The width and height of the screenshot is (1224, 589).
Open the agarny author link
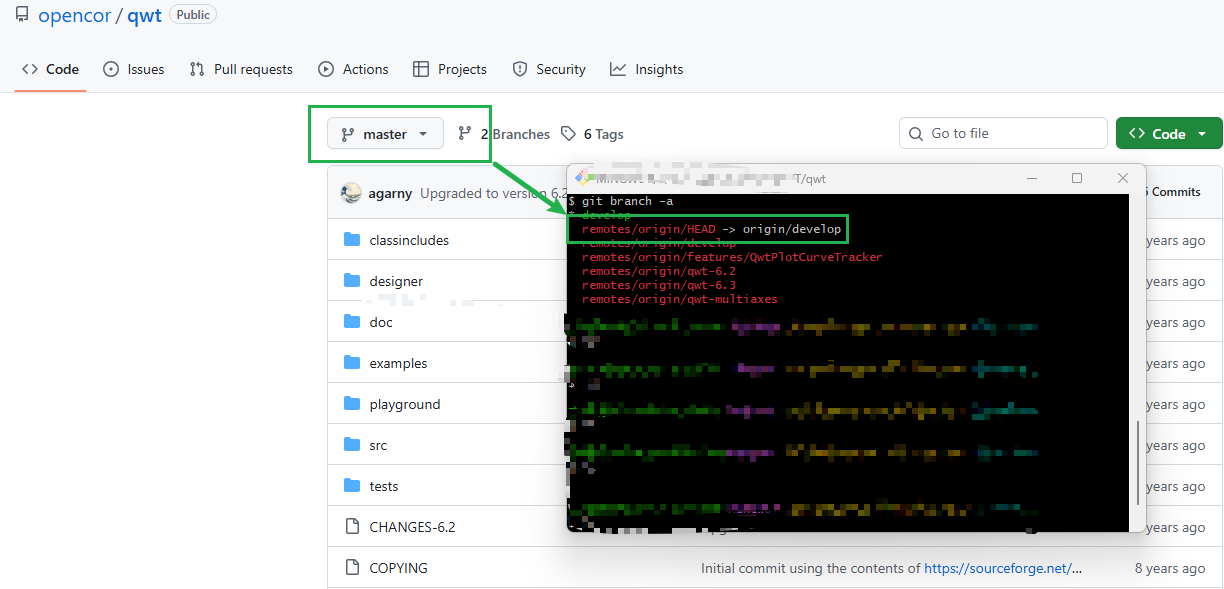point(390,193)
